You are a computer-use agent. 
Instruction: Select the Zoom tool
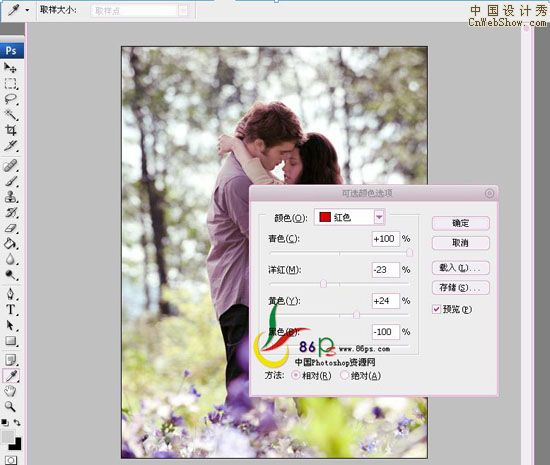coord(10,407)
